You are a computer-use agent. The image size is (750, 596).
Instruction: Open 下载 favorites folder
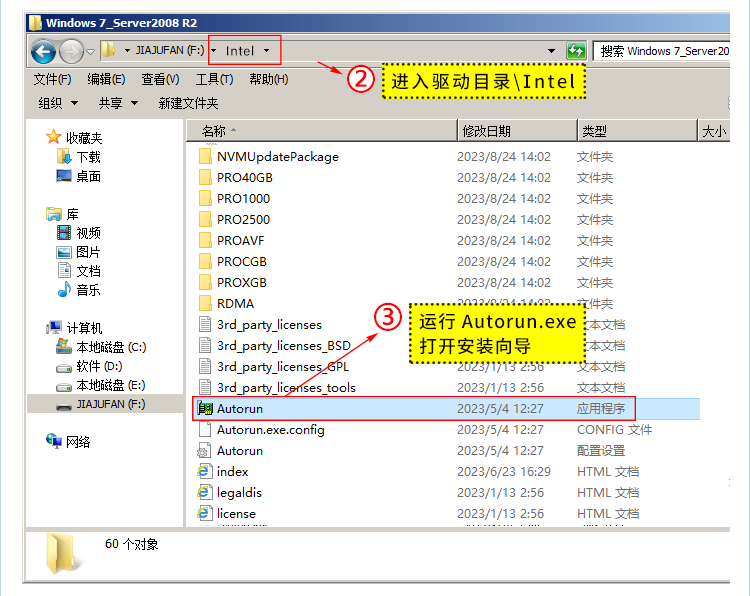pyautogui.click(x=88, y=157)
